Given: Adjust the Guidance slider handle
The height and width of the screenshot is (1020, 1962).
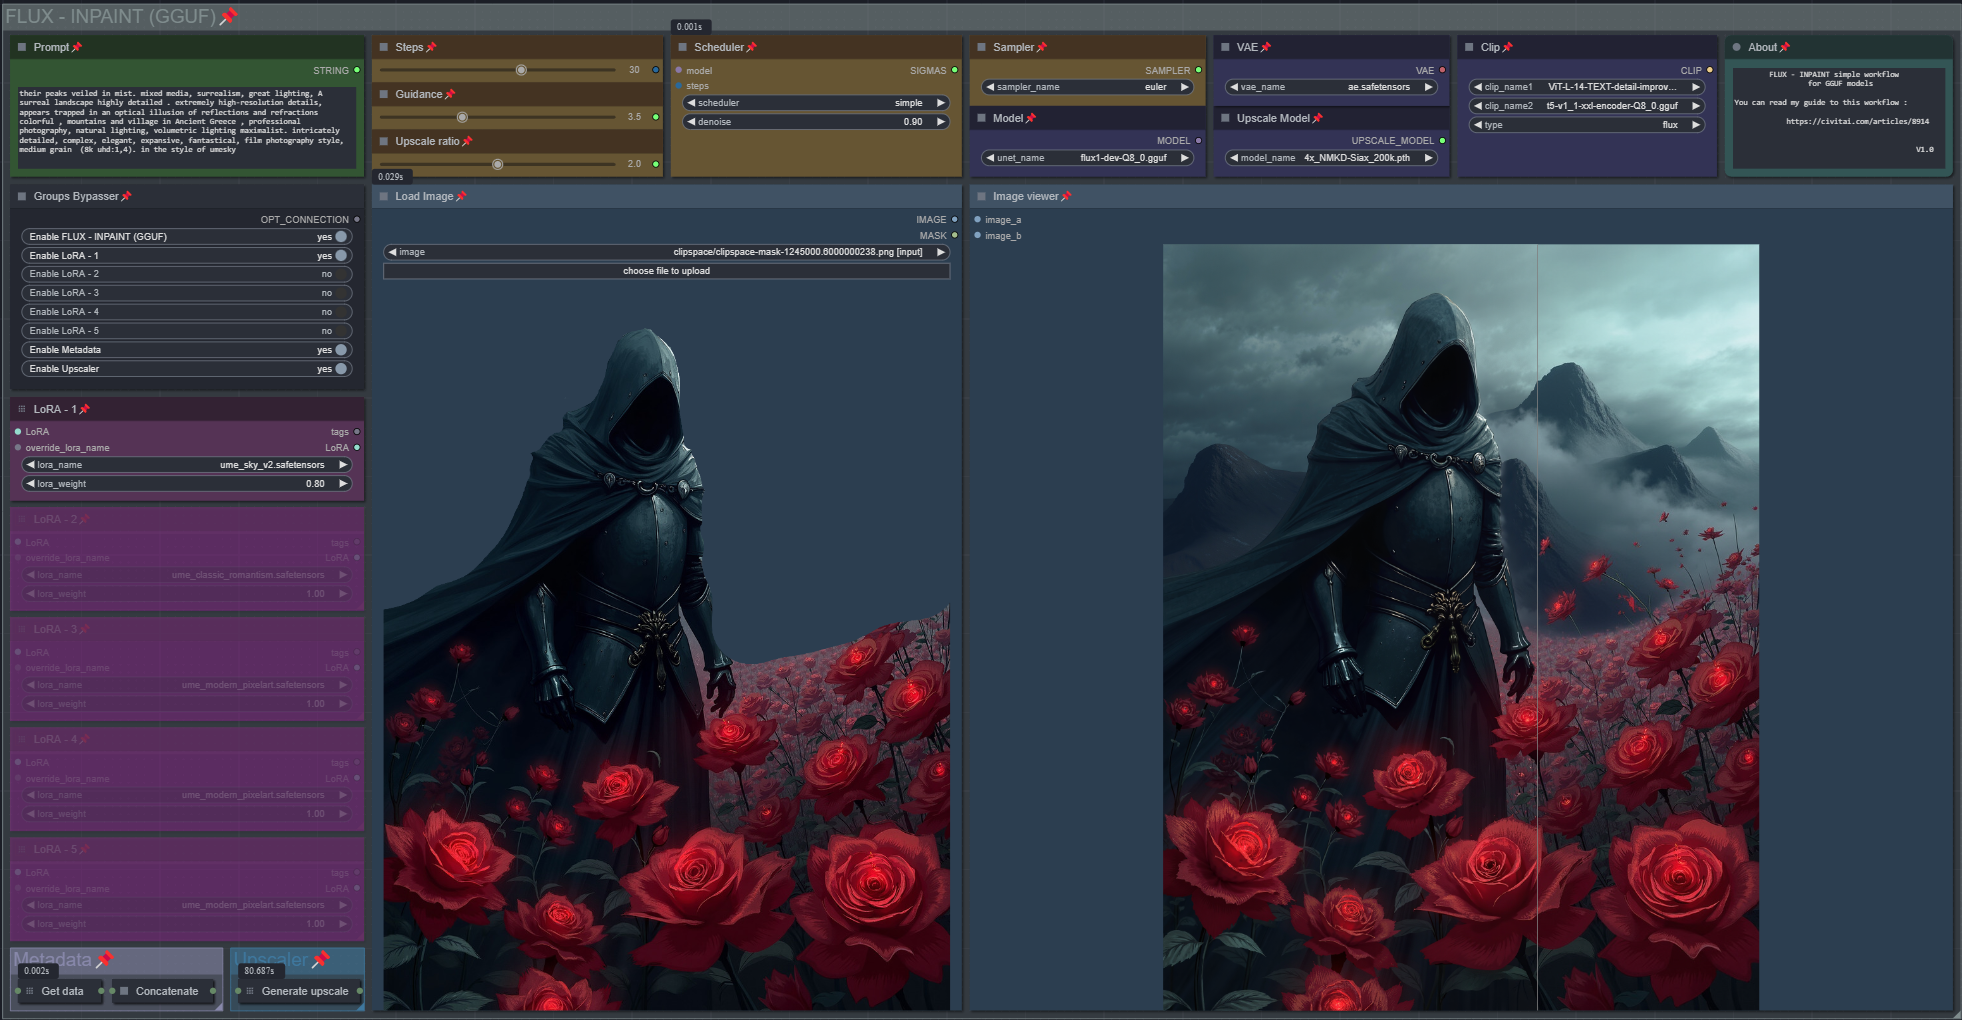Looking at the screenshot, I should (x=462, y=117).
